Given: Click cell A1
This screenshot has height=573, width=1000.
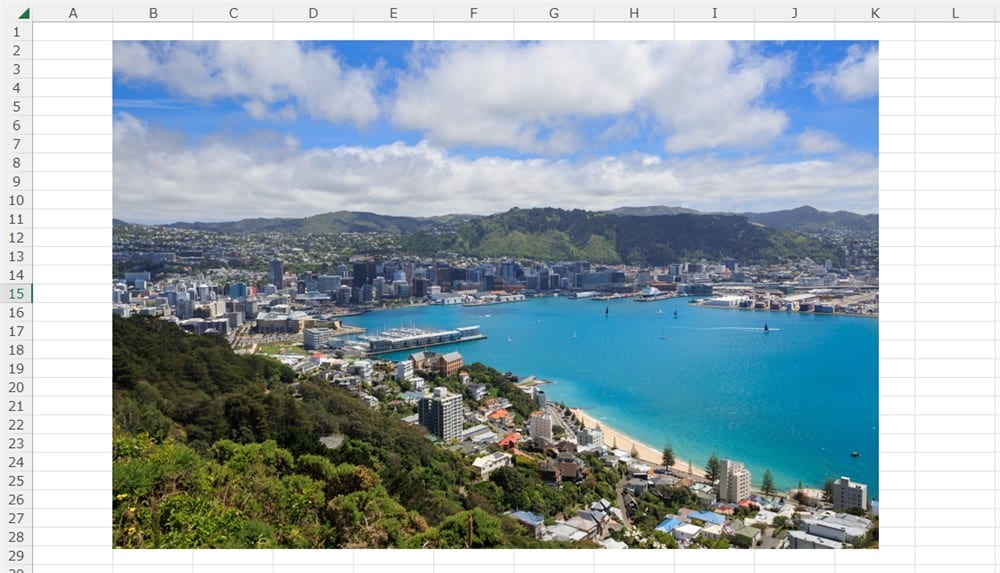Looking at the screenshot, I should coord(72,31).
